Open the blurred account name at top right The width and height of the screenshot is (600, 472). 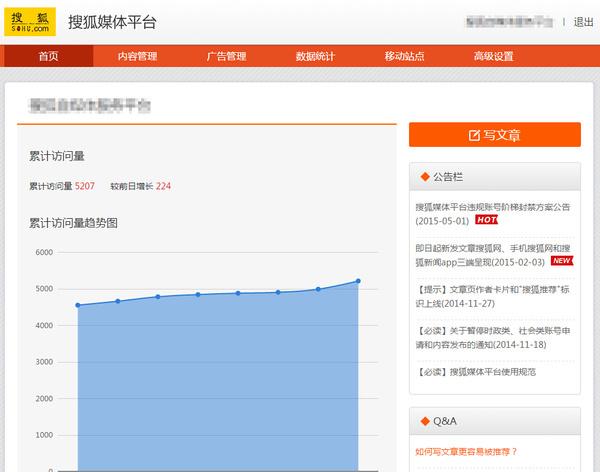pos(509,22)
